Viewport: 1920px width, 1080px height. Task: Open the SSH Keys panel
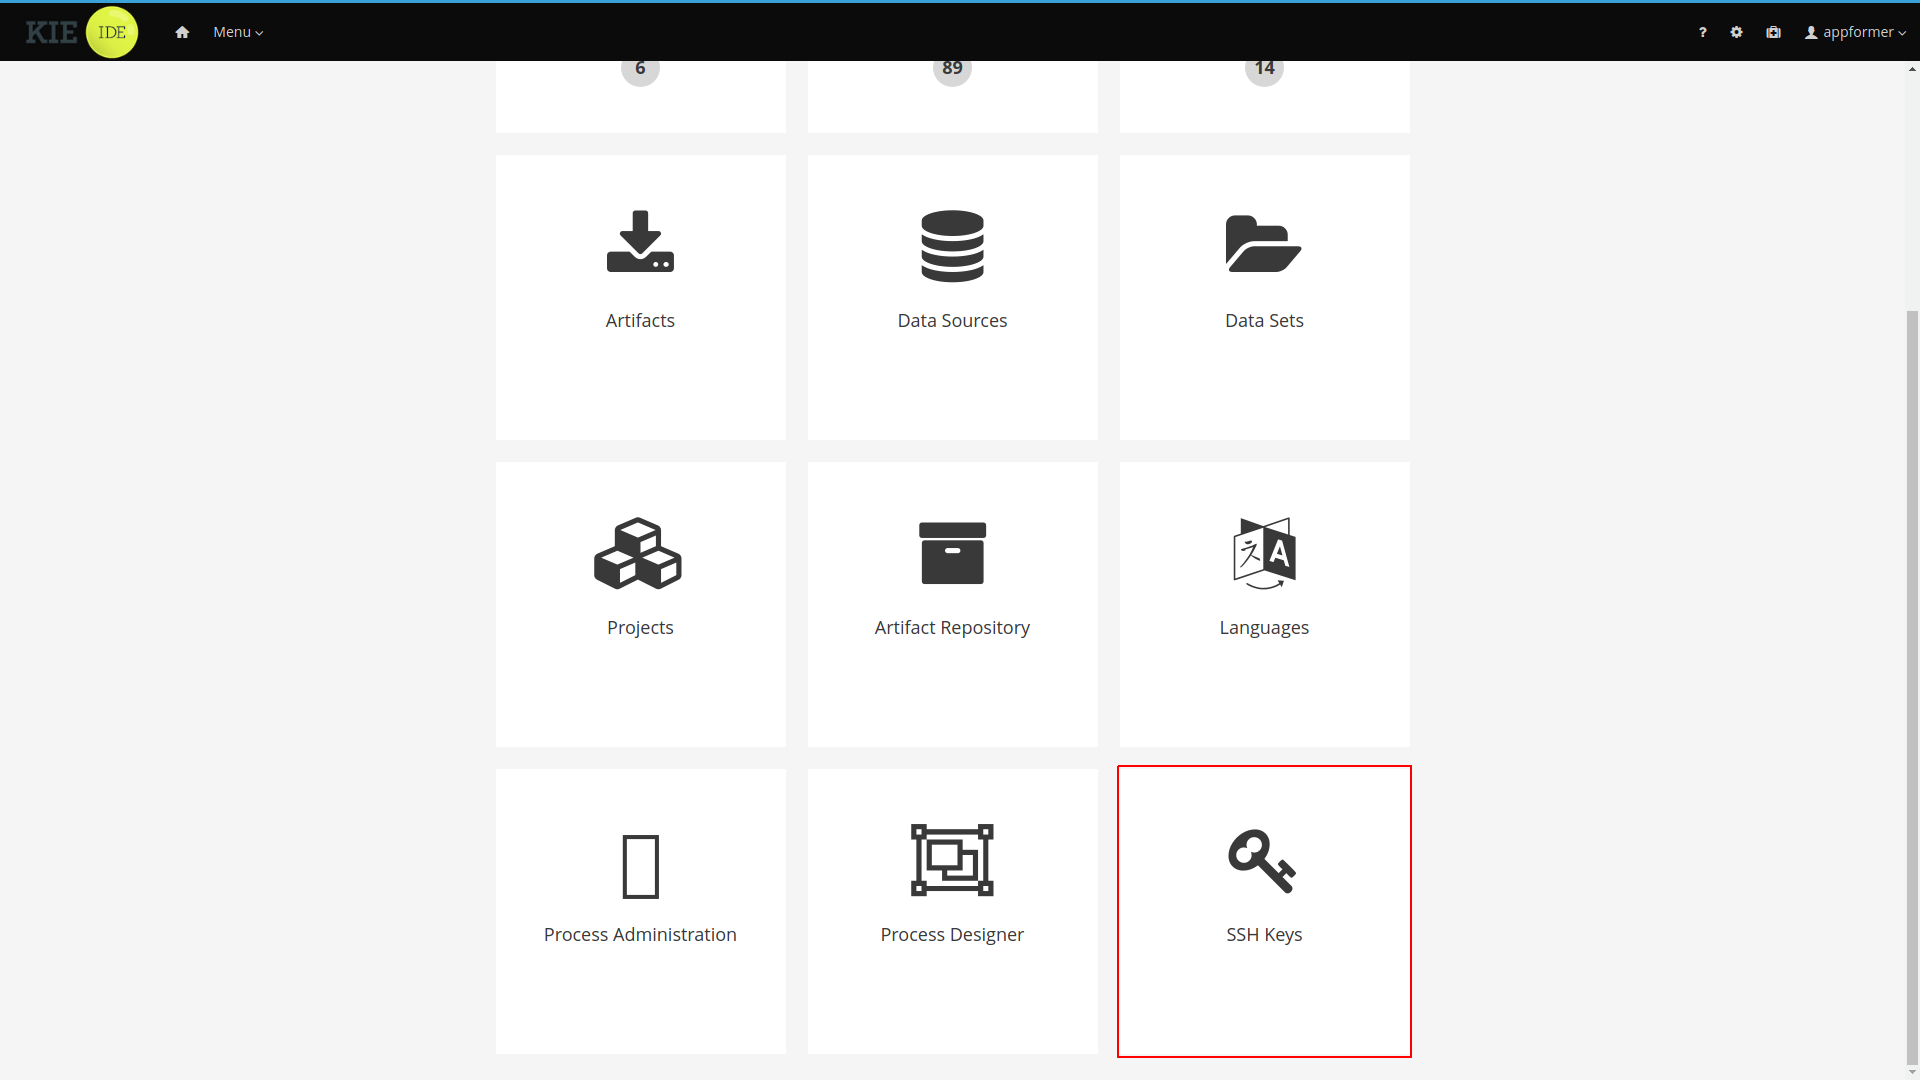1263,911
